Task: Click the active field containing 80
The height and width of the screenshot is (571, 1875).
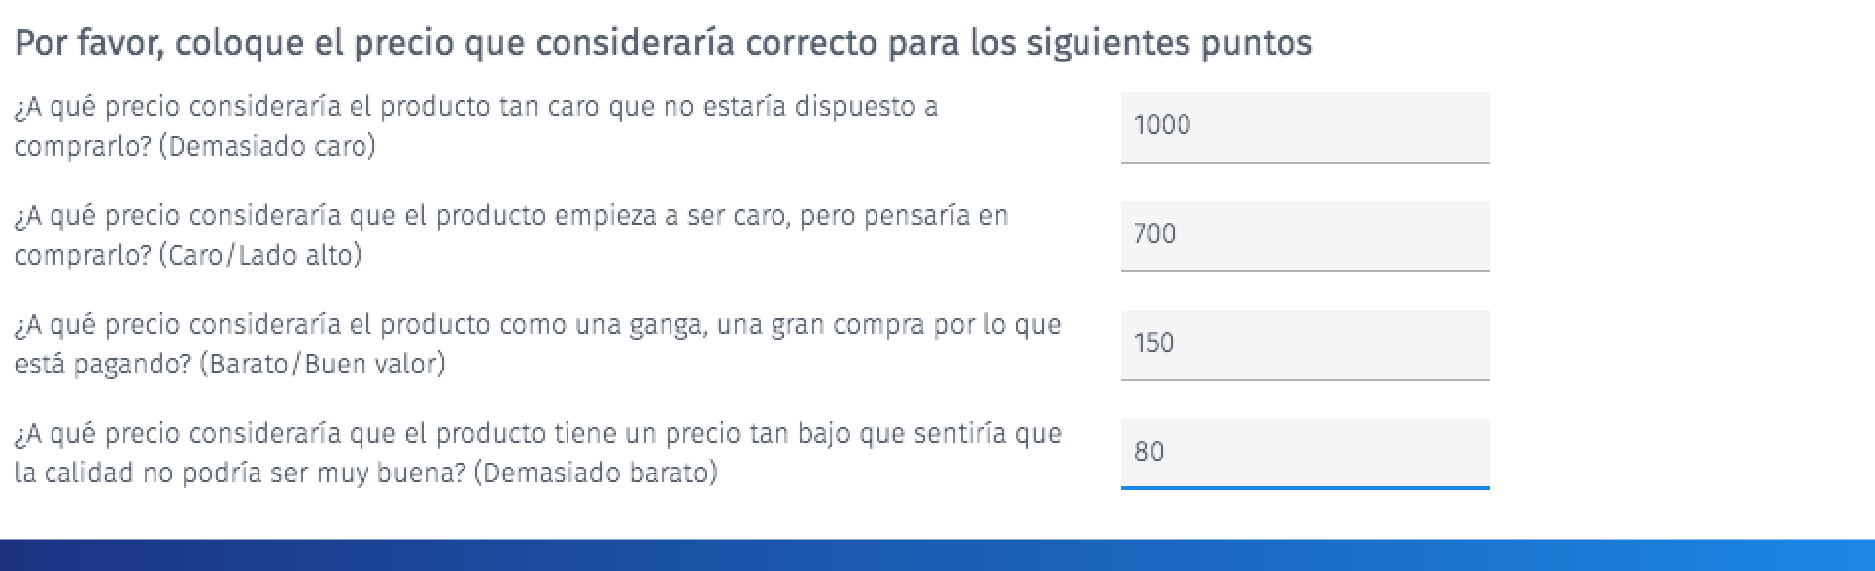Action: pos(1304,453)
